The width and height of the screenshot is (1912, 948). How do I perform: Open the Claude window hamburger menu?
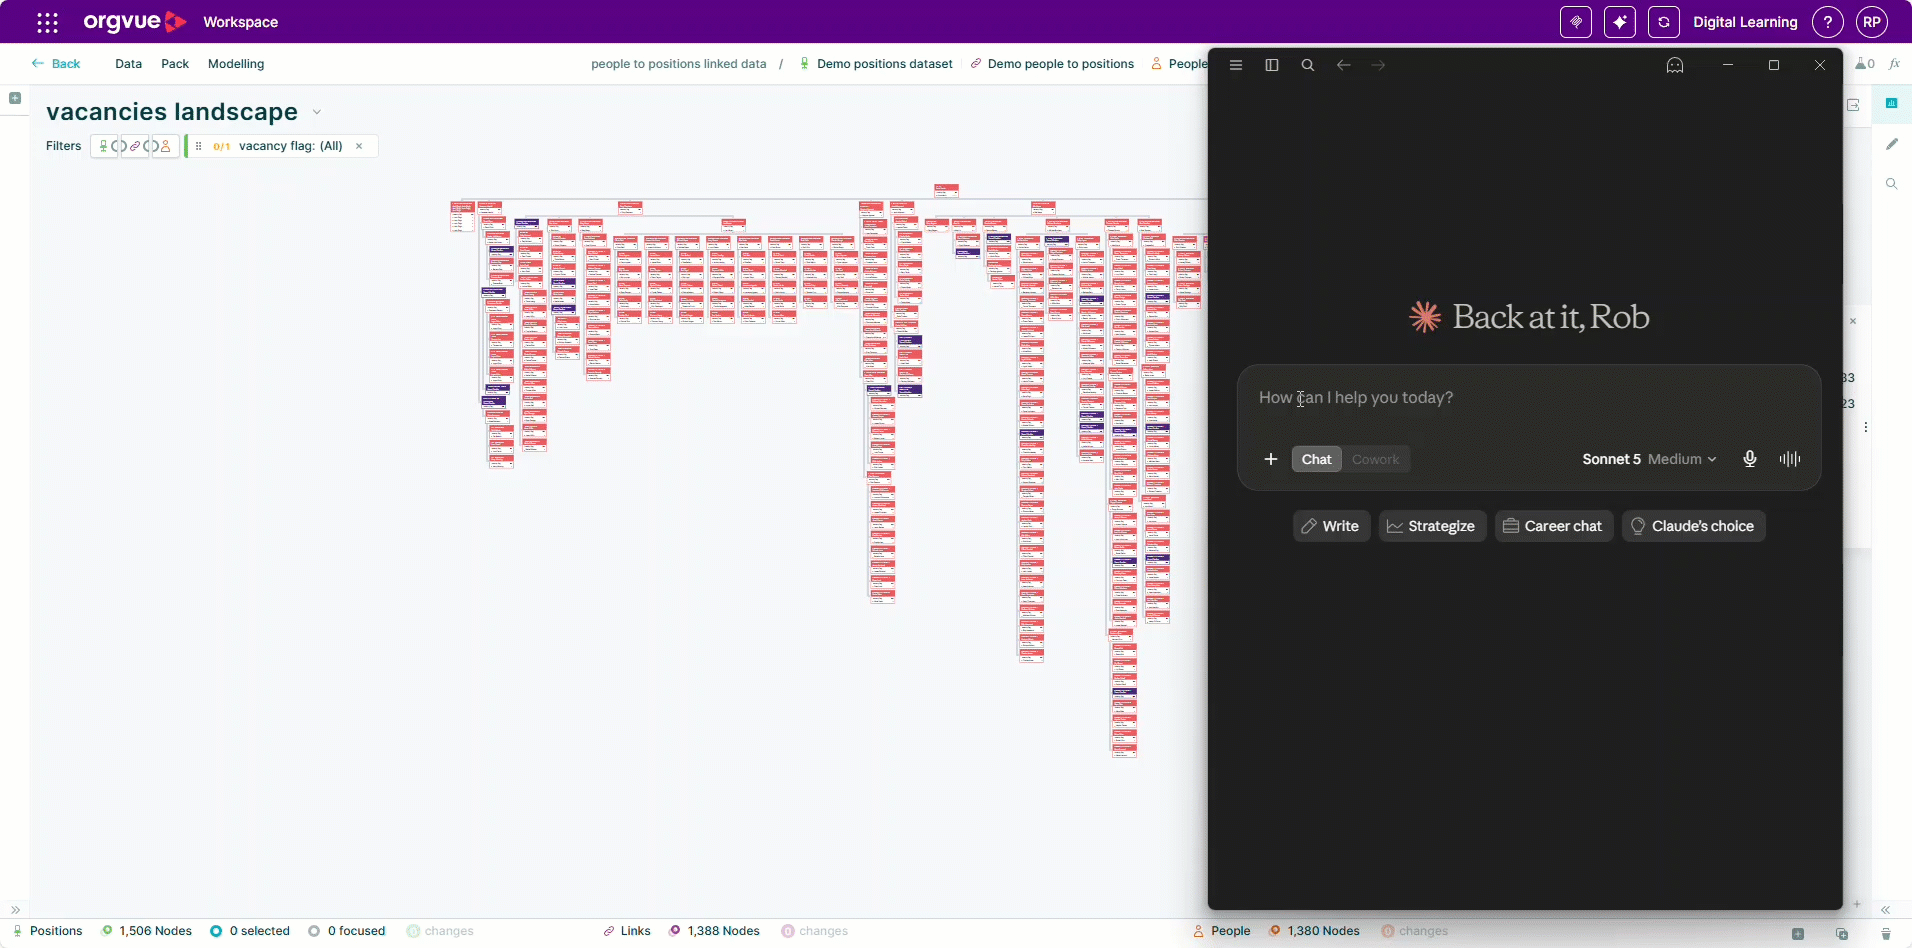click(x=1236, y=65)
